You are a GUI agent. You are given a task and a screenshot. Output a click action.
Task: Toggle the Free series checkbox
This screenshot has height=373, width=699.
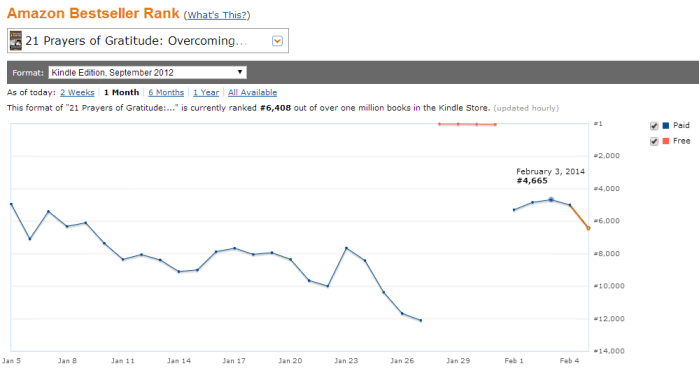[x=654, y=141]
